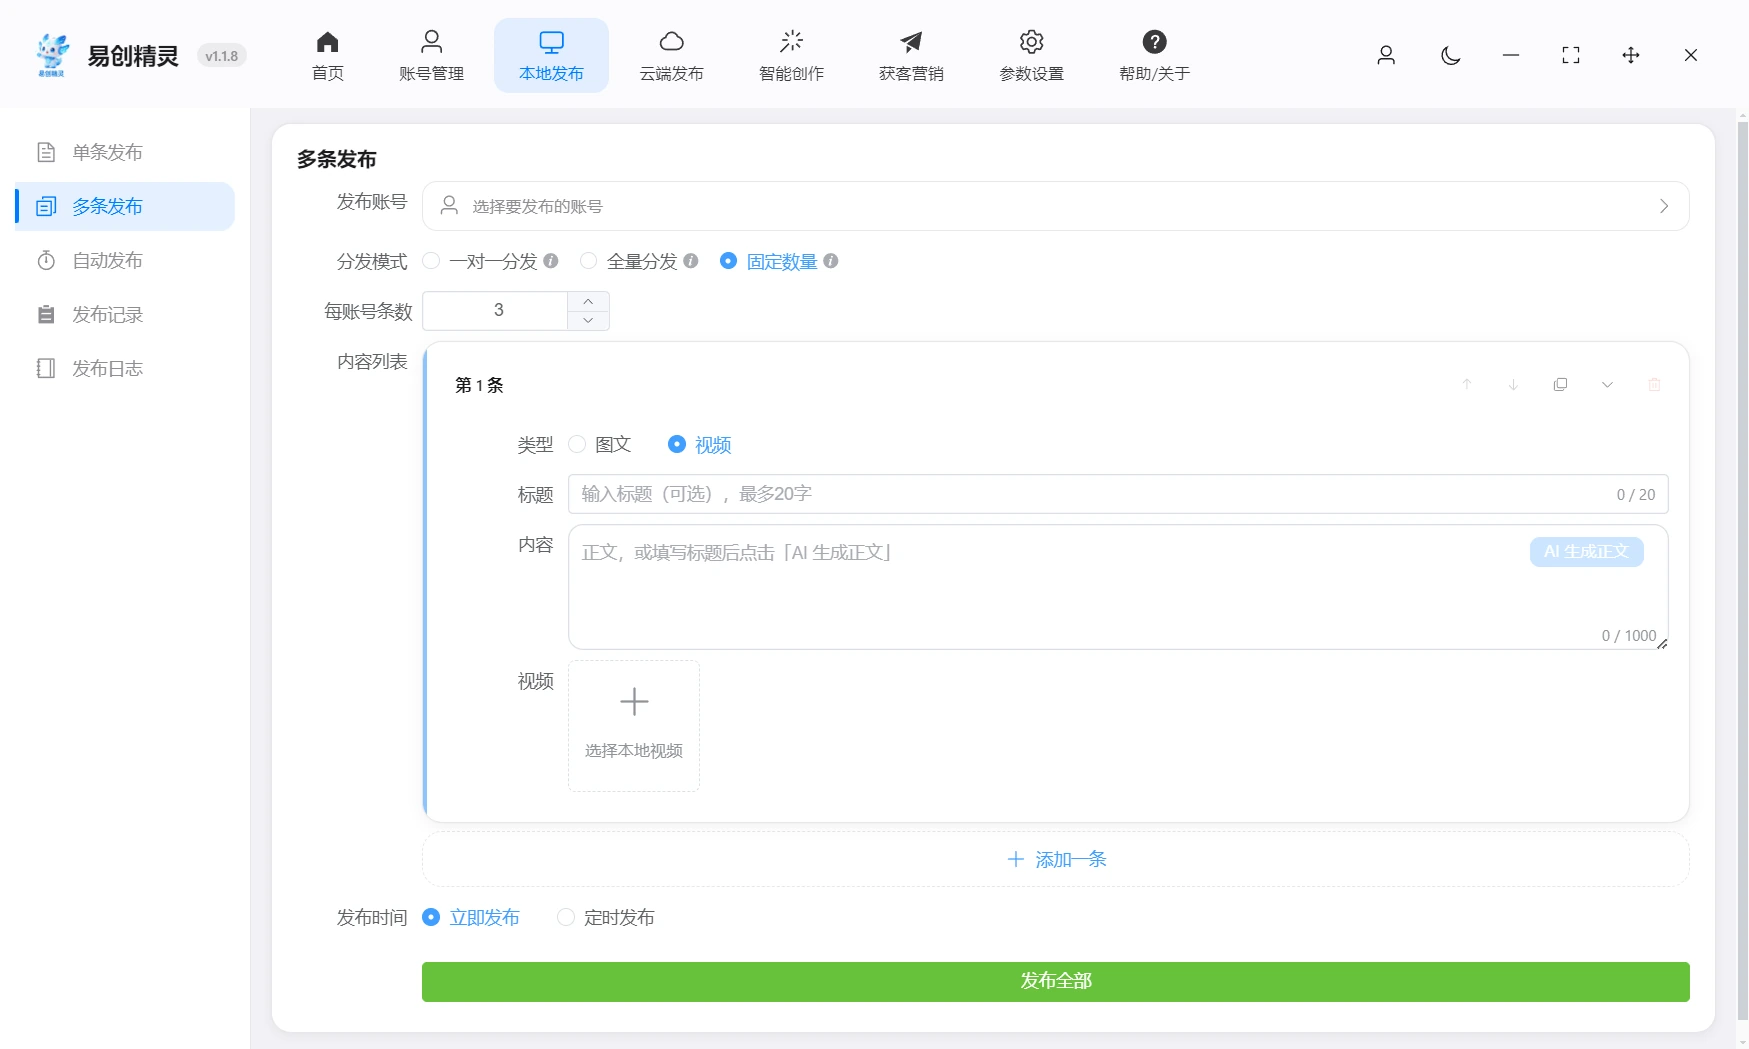Click the move window cross-arrows icon

1631,55
